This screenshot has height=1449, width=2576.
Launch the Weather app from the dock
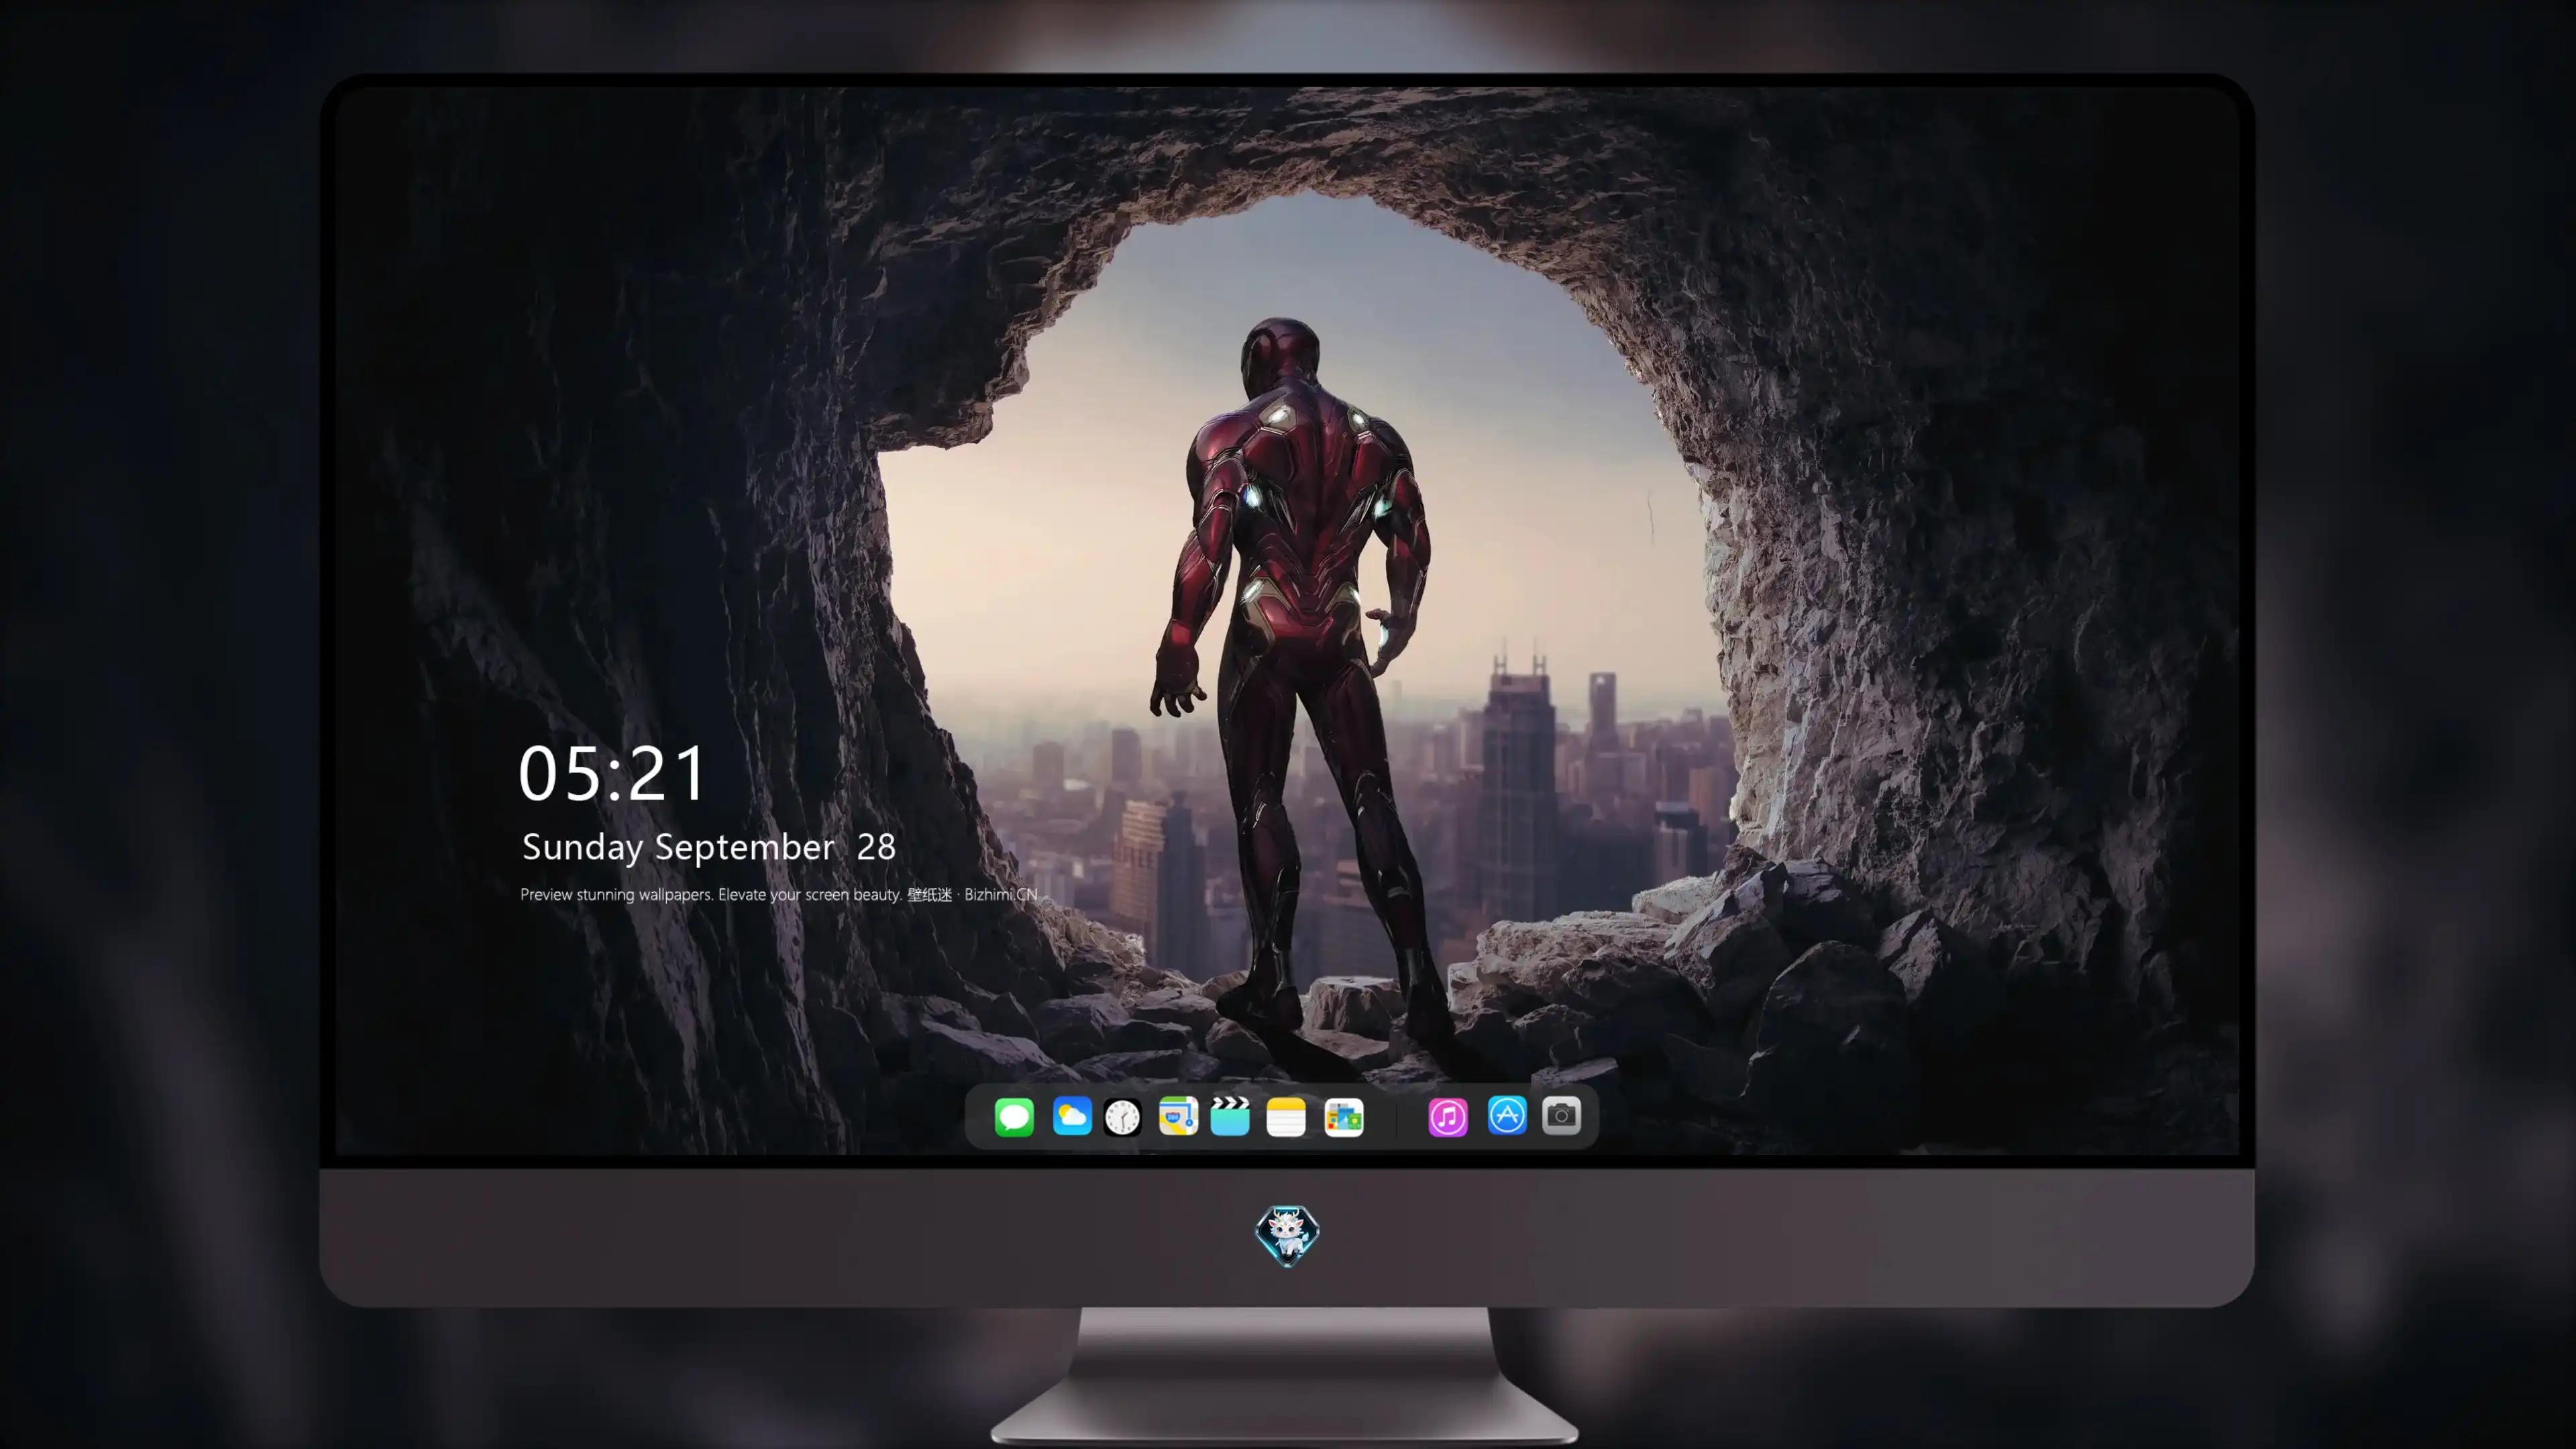(x=1072, y=1116)
